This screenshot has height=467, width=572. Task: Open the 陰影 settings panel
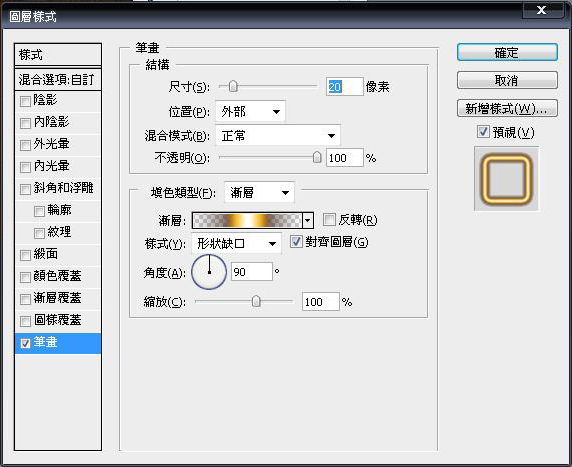(45, 100)
